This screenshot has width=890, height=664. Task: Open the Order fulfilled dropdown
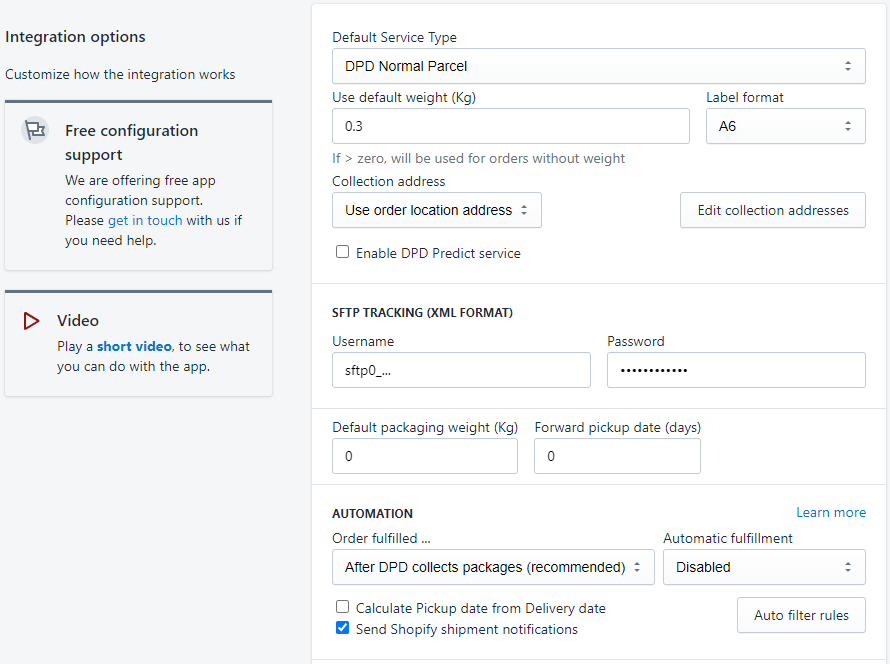point(493,567)
